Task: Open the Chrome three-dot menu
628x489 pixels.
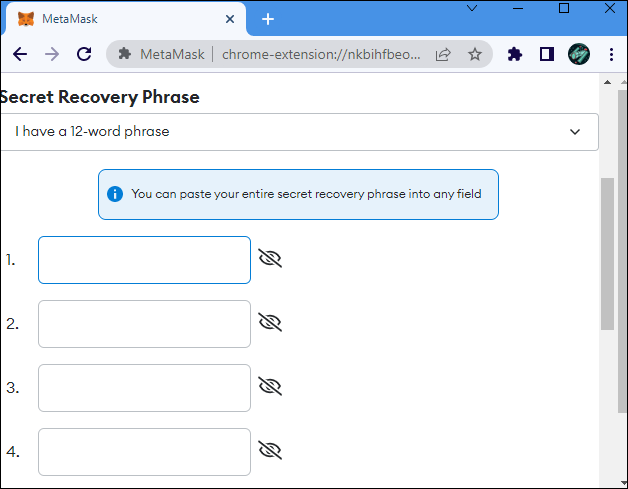Action: tap(610, 54)
